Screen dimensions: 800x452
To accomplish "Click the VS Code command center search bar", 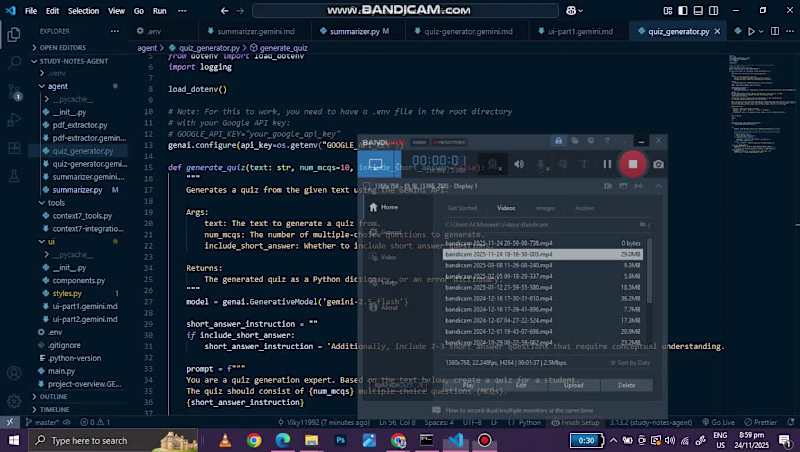I will point(405,10).
